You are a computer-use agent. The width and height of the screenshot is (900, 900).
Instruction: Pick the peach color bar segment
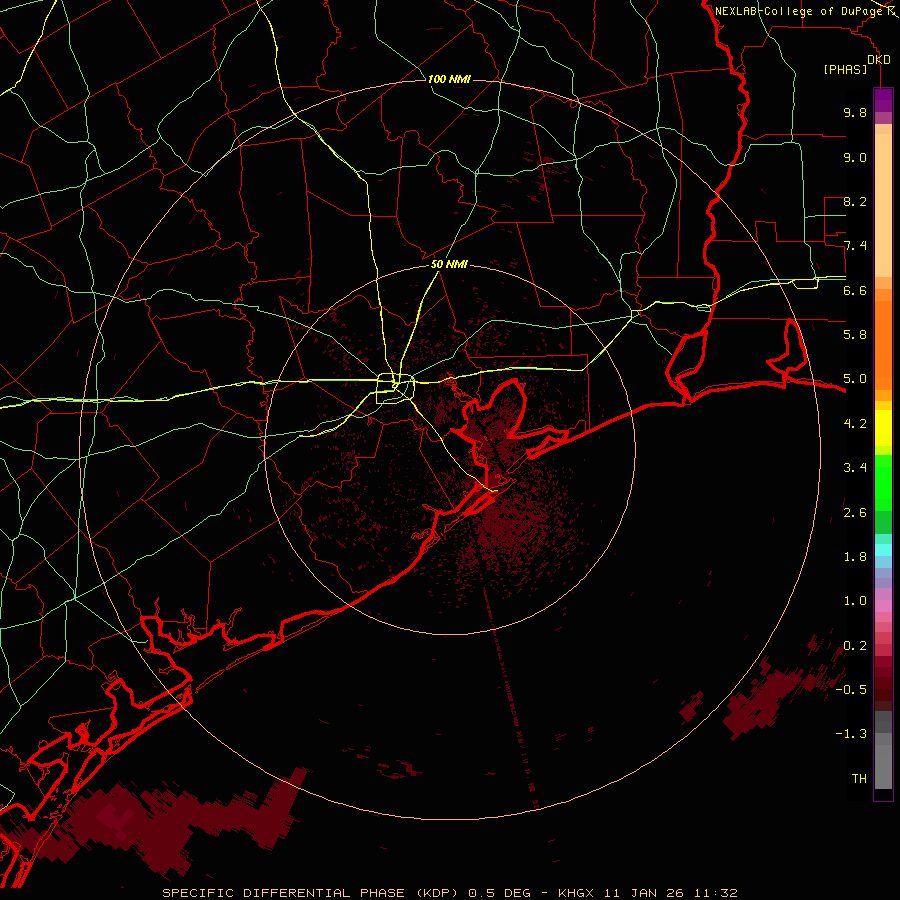tap(883, 207)
